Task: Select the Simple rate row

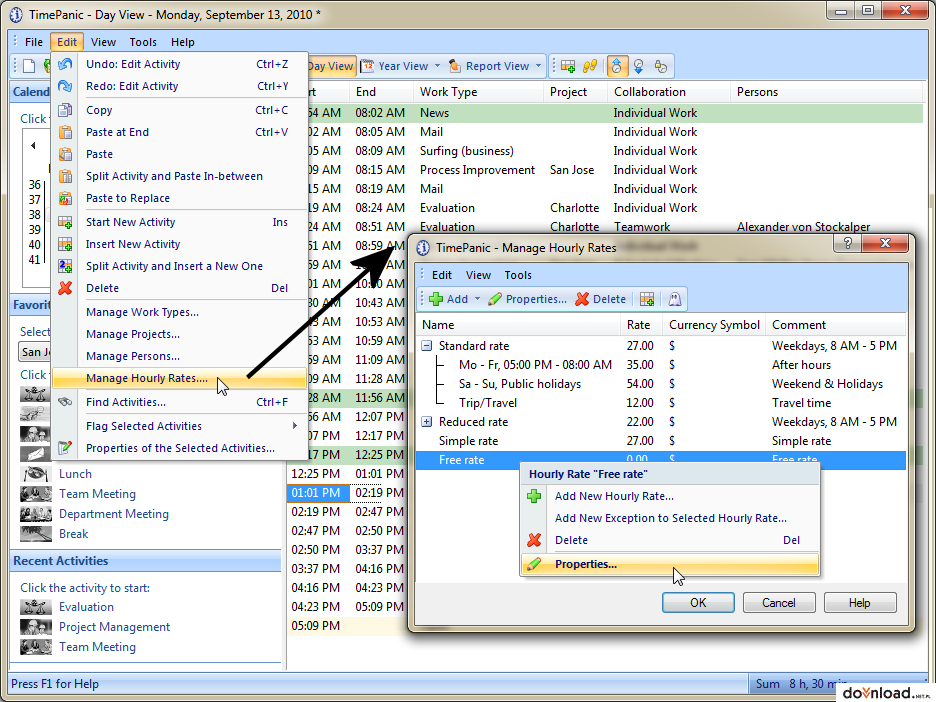Action: [x=660, y=441]
